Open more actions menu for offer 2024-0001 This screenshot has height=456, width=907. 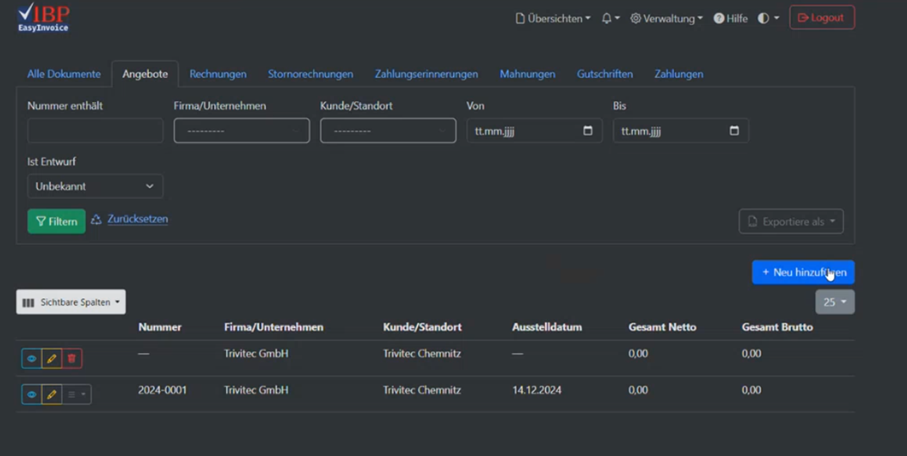pyautogui.click(x=76, y=395)
